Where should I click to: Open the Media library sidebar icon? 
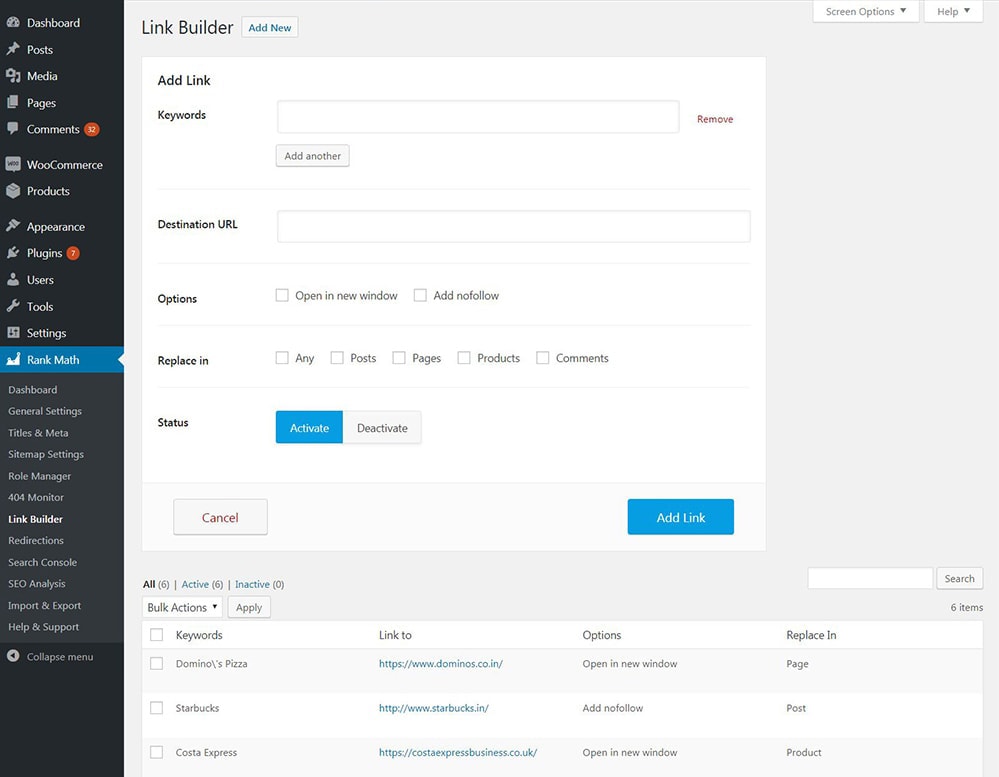(x=12, y=76)
